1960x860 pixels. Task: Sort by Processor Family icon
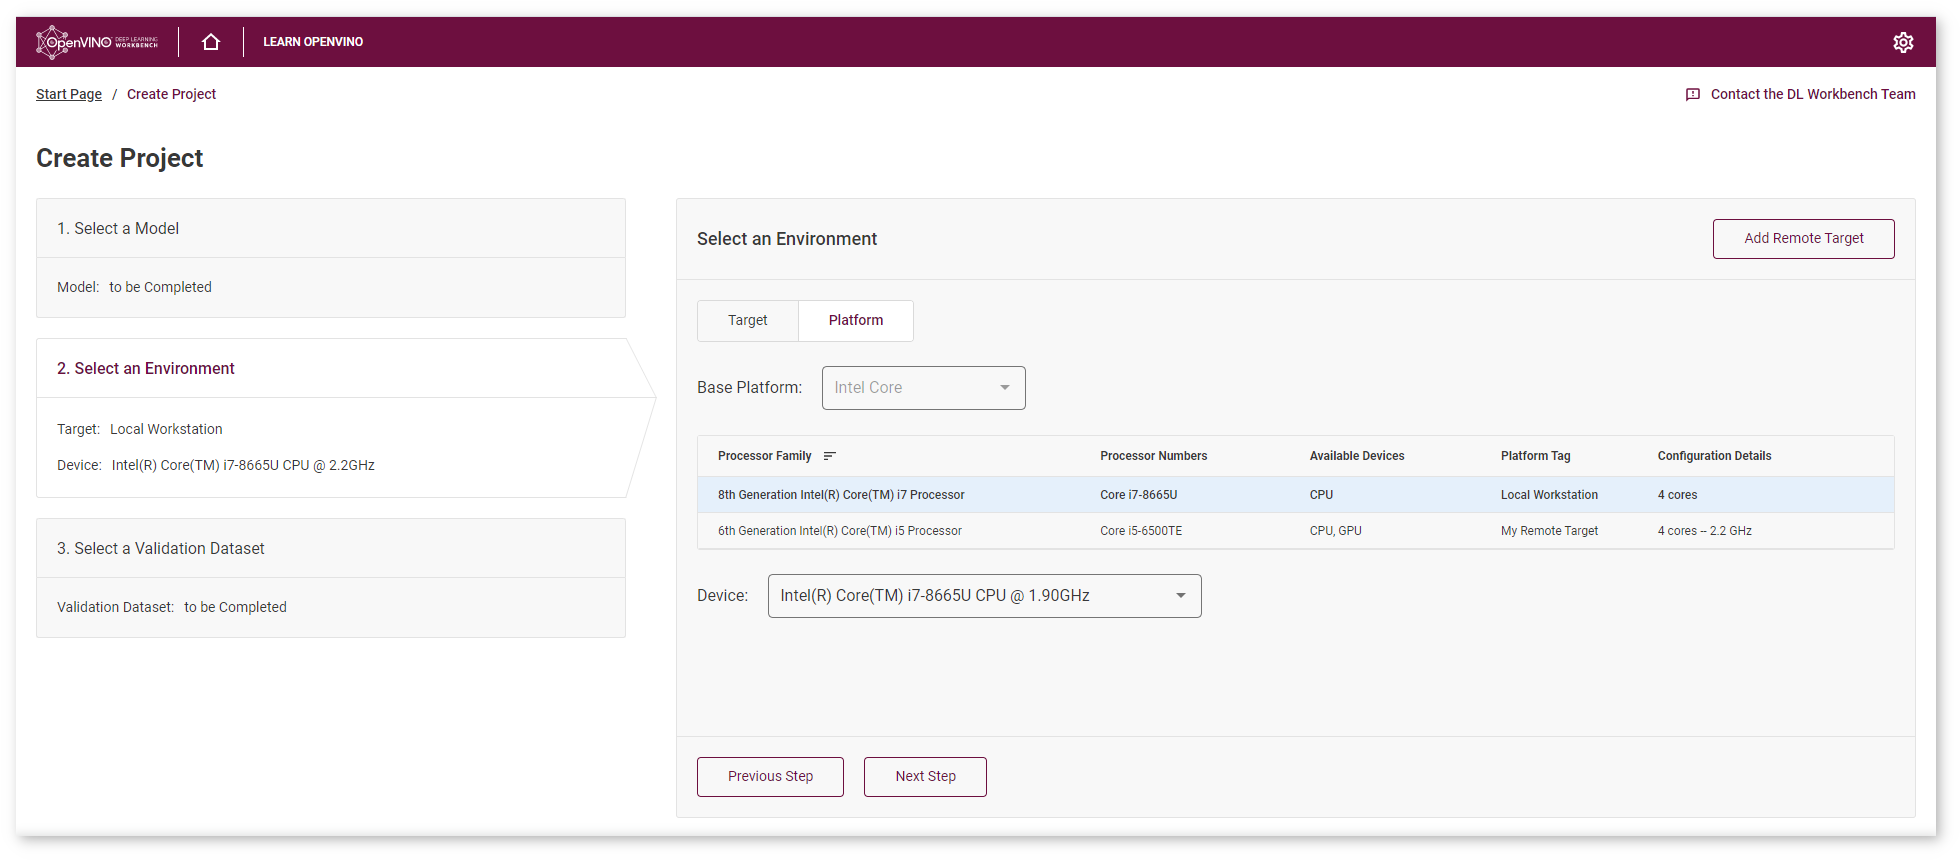[829, 456]
